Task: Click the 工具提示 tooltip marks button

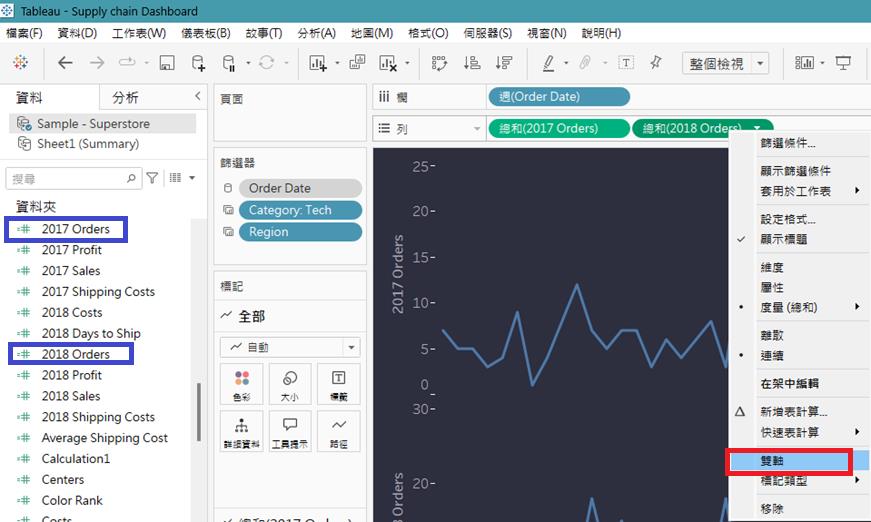Action: click(x=289, y=431)
